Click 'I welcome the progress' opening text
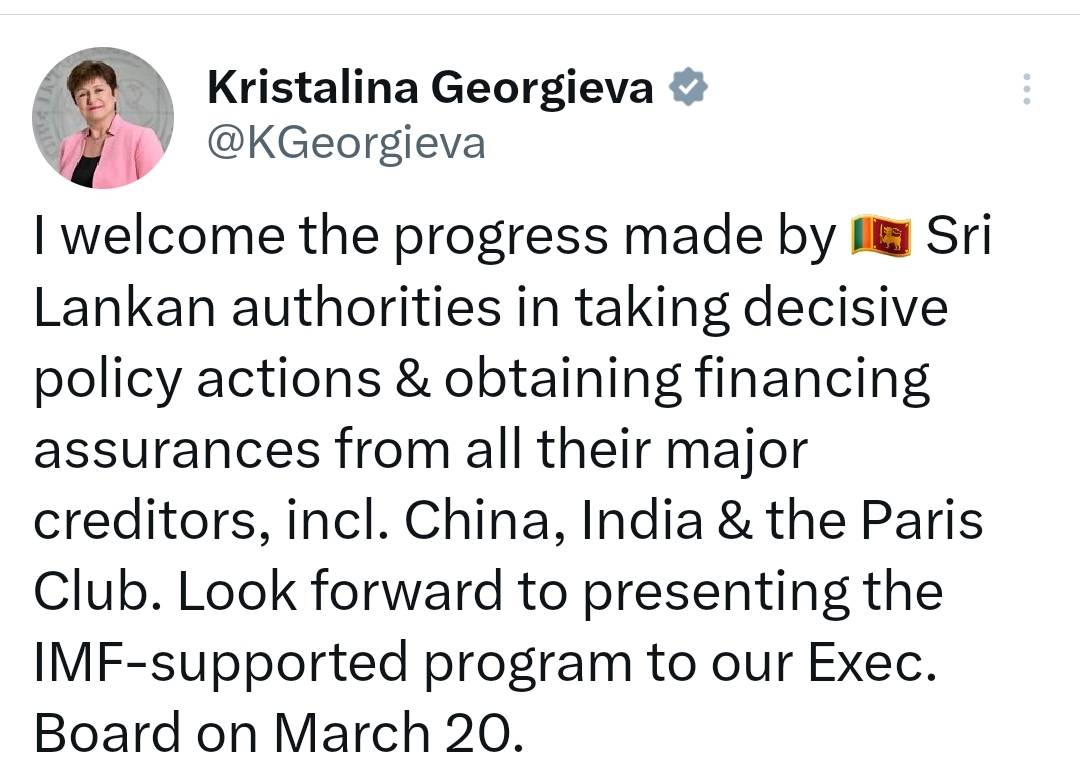 coord(321,238)
